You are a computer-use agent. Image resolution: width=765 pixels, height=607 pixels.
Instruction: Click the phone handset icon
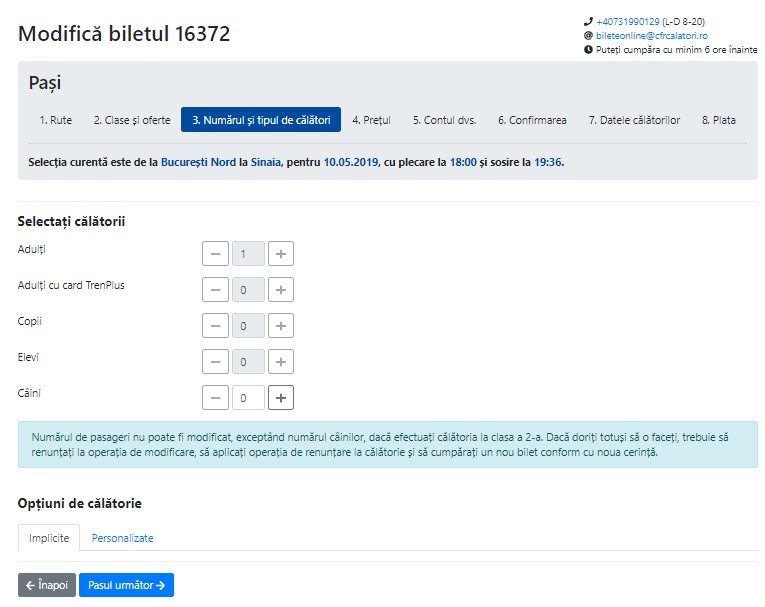pyautogui.click(x=588, y=21)
